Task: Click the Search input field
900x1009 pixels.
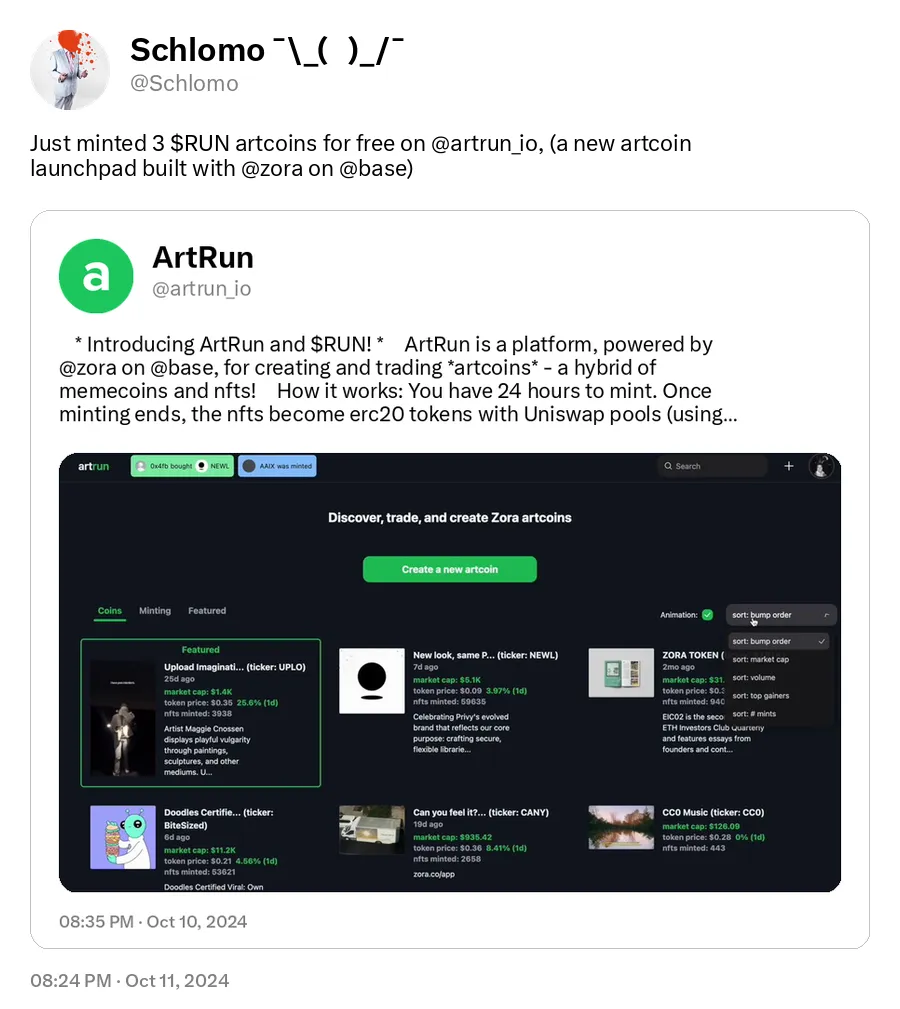Action: point(713,466)
